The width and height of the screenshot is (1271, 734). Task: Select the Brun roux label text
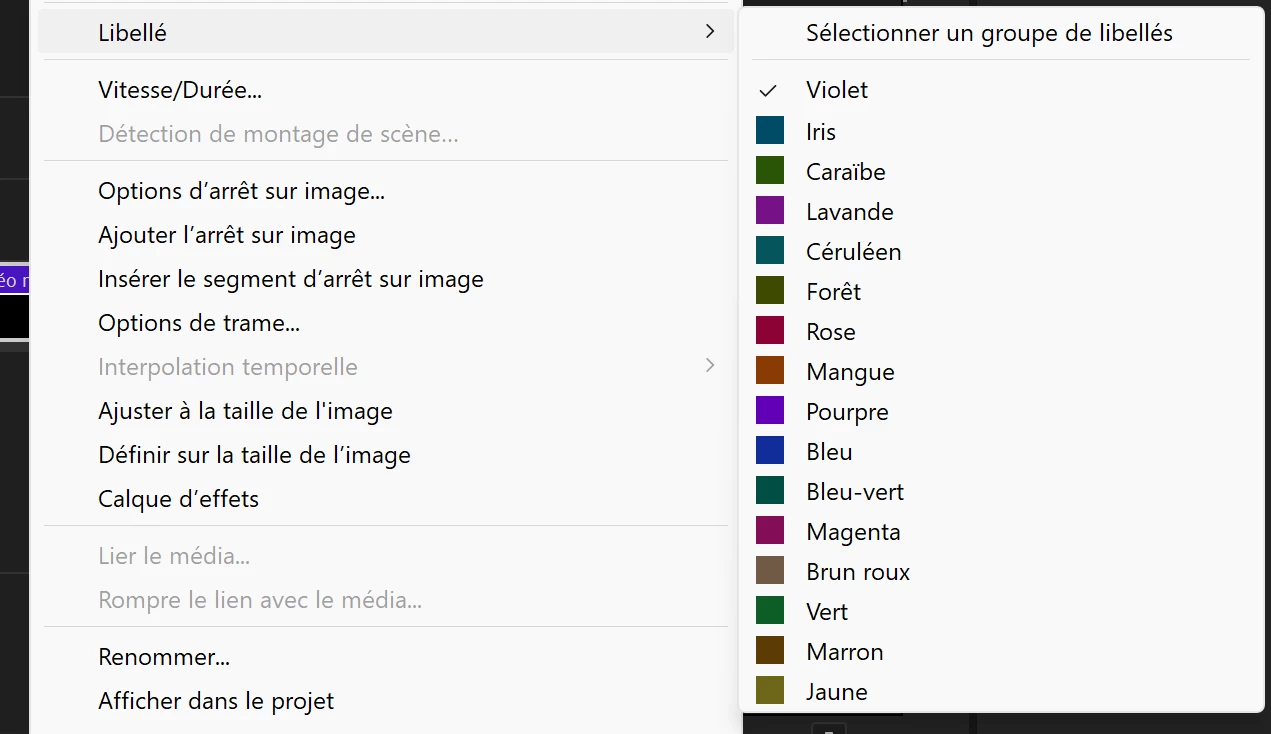click(858, 571)
